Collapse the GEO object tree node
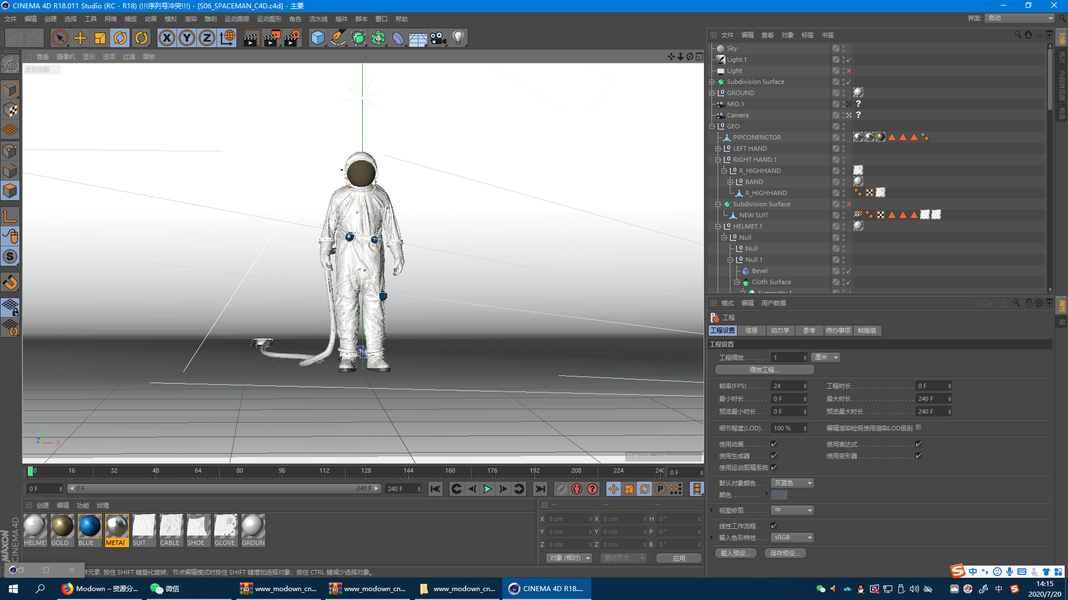Viewport: 1068px width, 600px height. 712,126
